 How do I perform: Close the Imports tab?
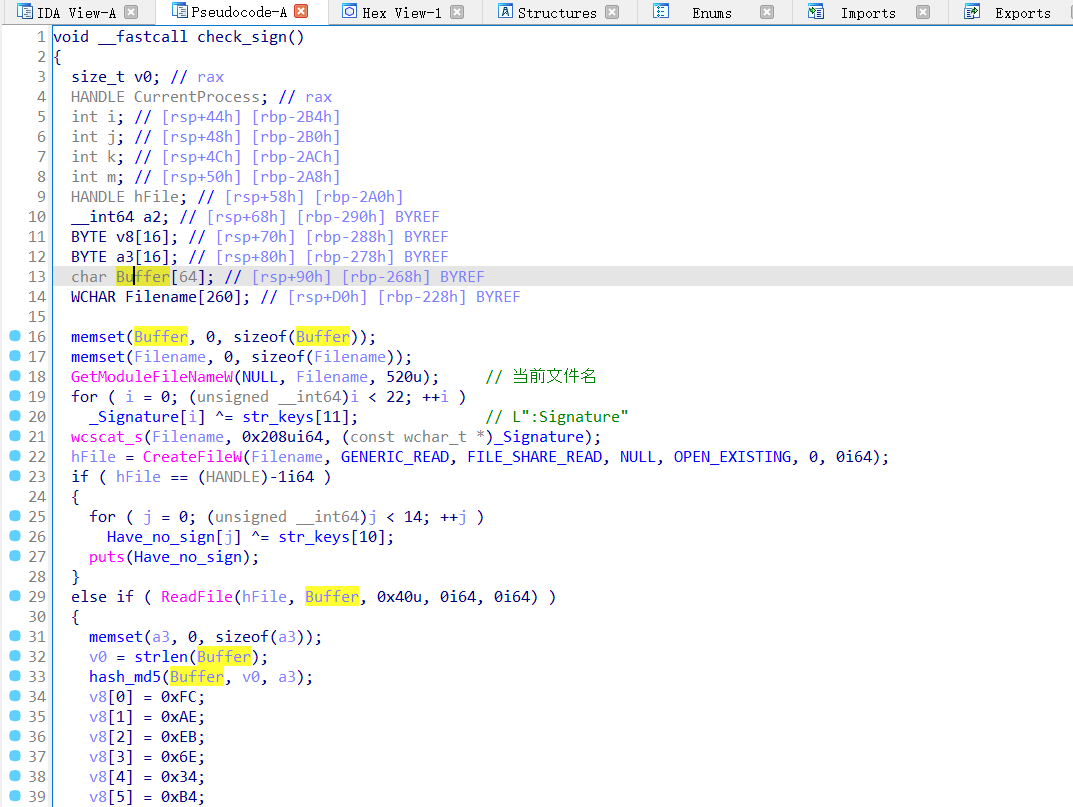tap(923, 12)
